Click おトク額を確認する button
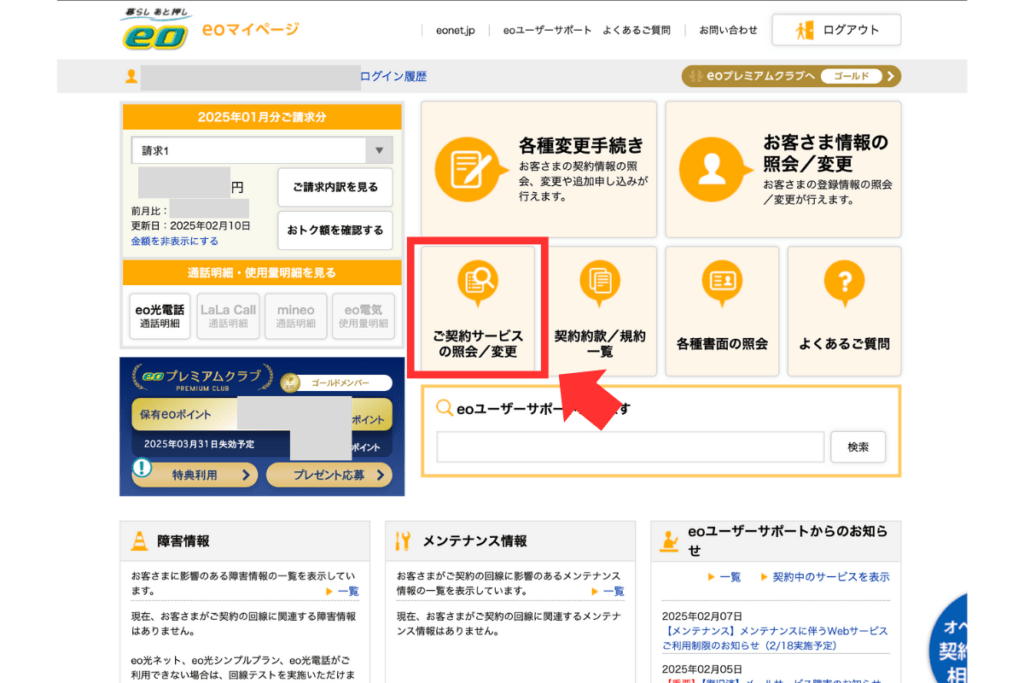 coord(335,230)
